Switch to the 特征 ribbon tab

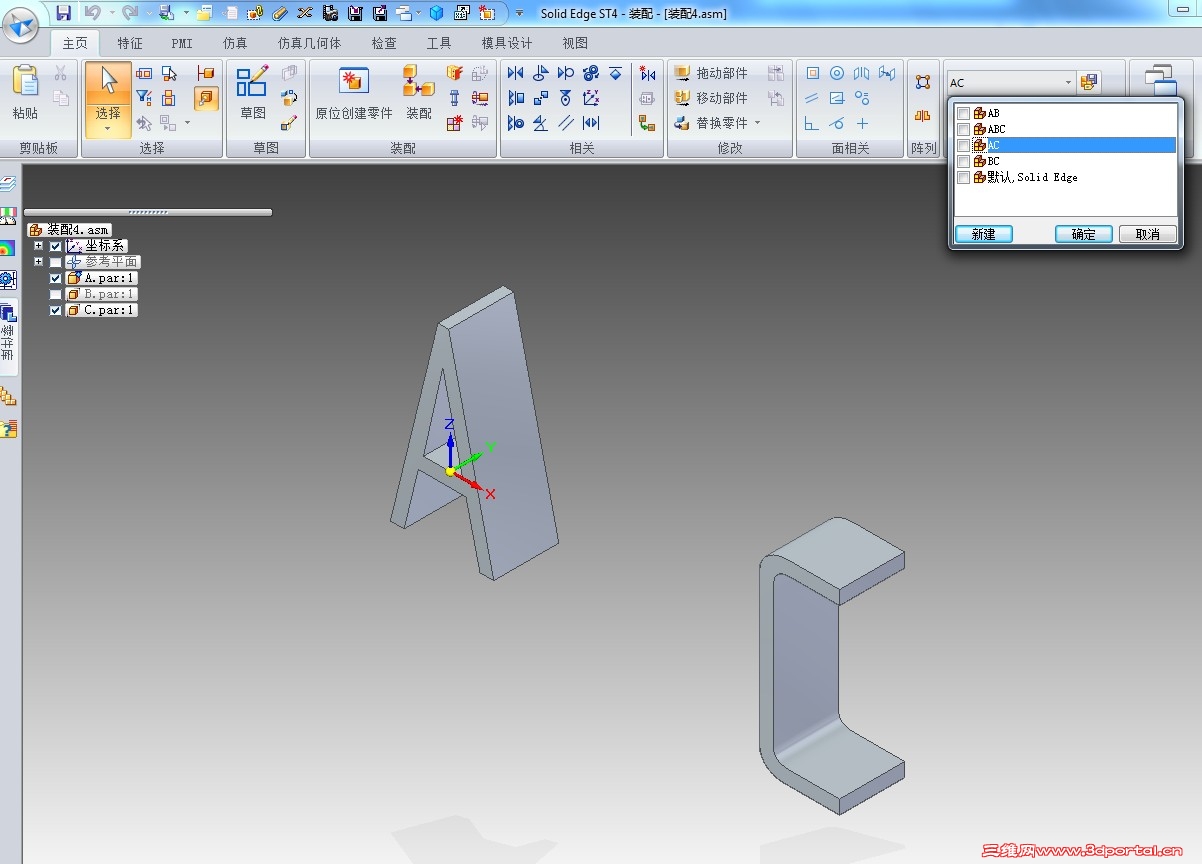130,43
